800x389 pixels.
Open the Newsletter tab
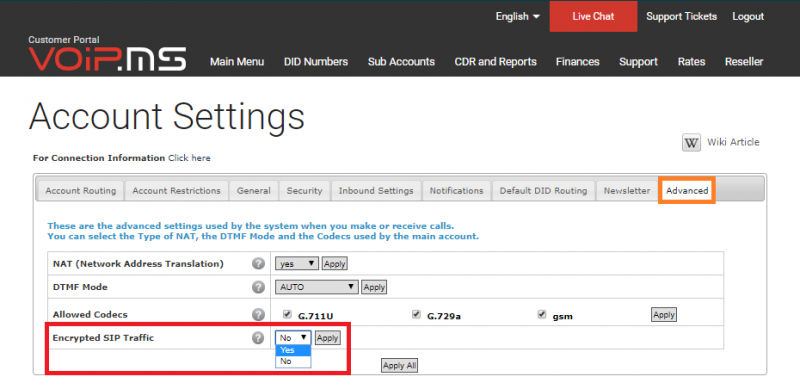click(x=627, y=191)
